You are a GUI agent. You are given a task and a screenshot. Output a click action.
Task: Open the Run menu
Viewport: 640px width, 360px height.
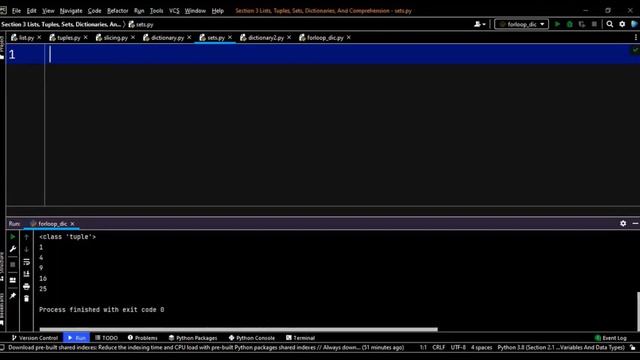click(x=139, y=11)
